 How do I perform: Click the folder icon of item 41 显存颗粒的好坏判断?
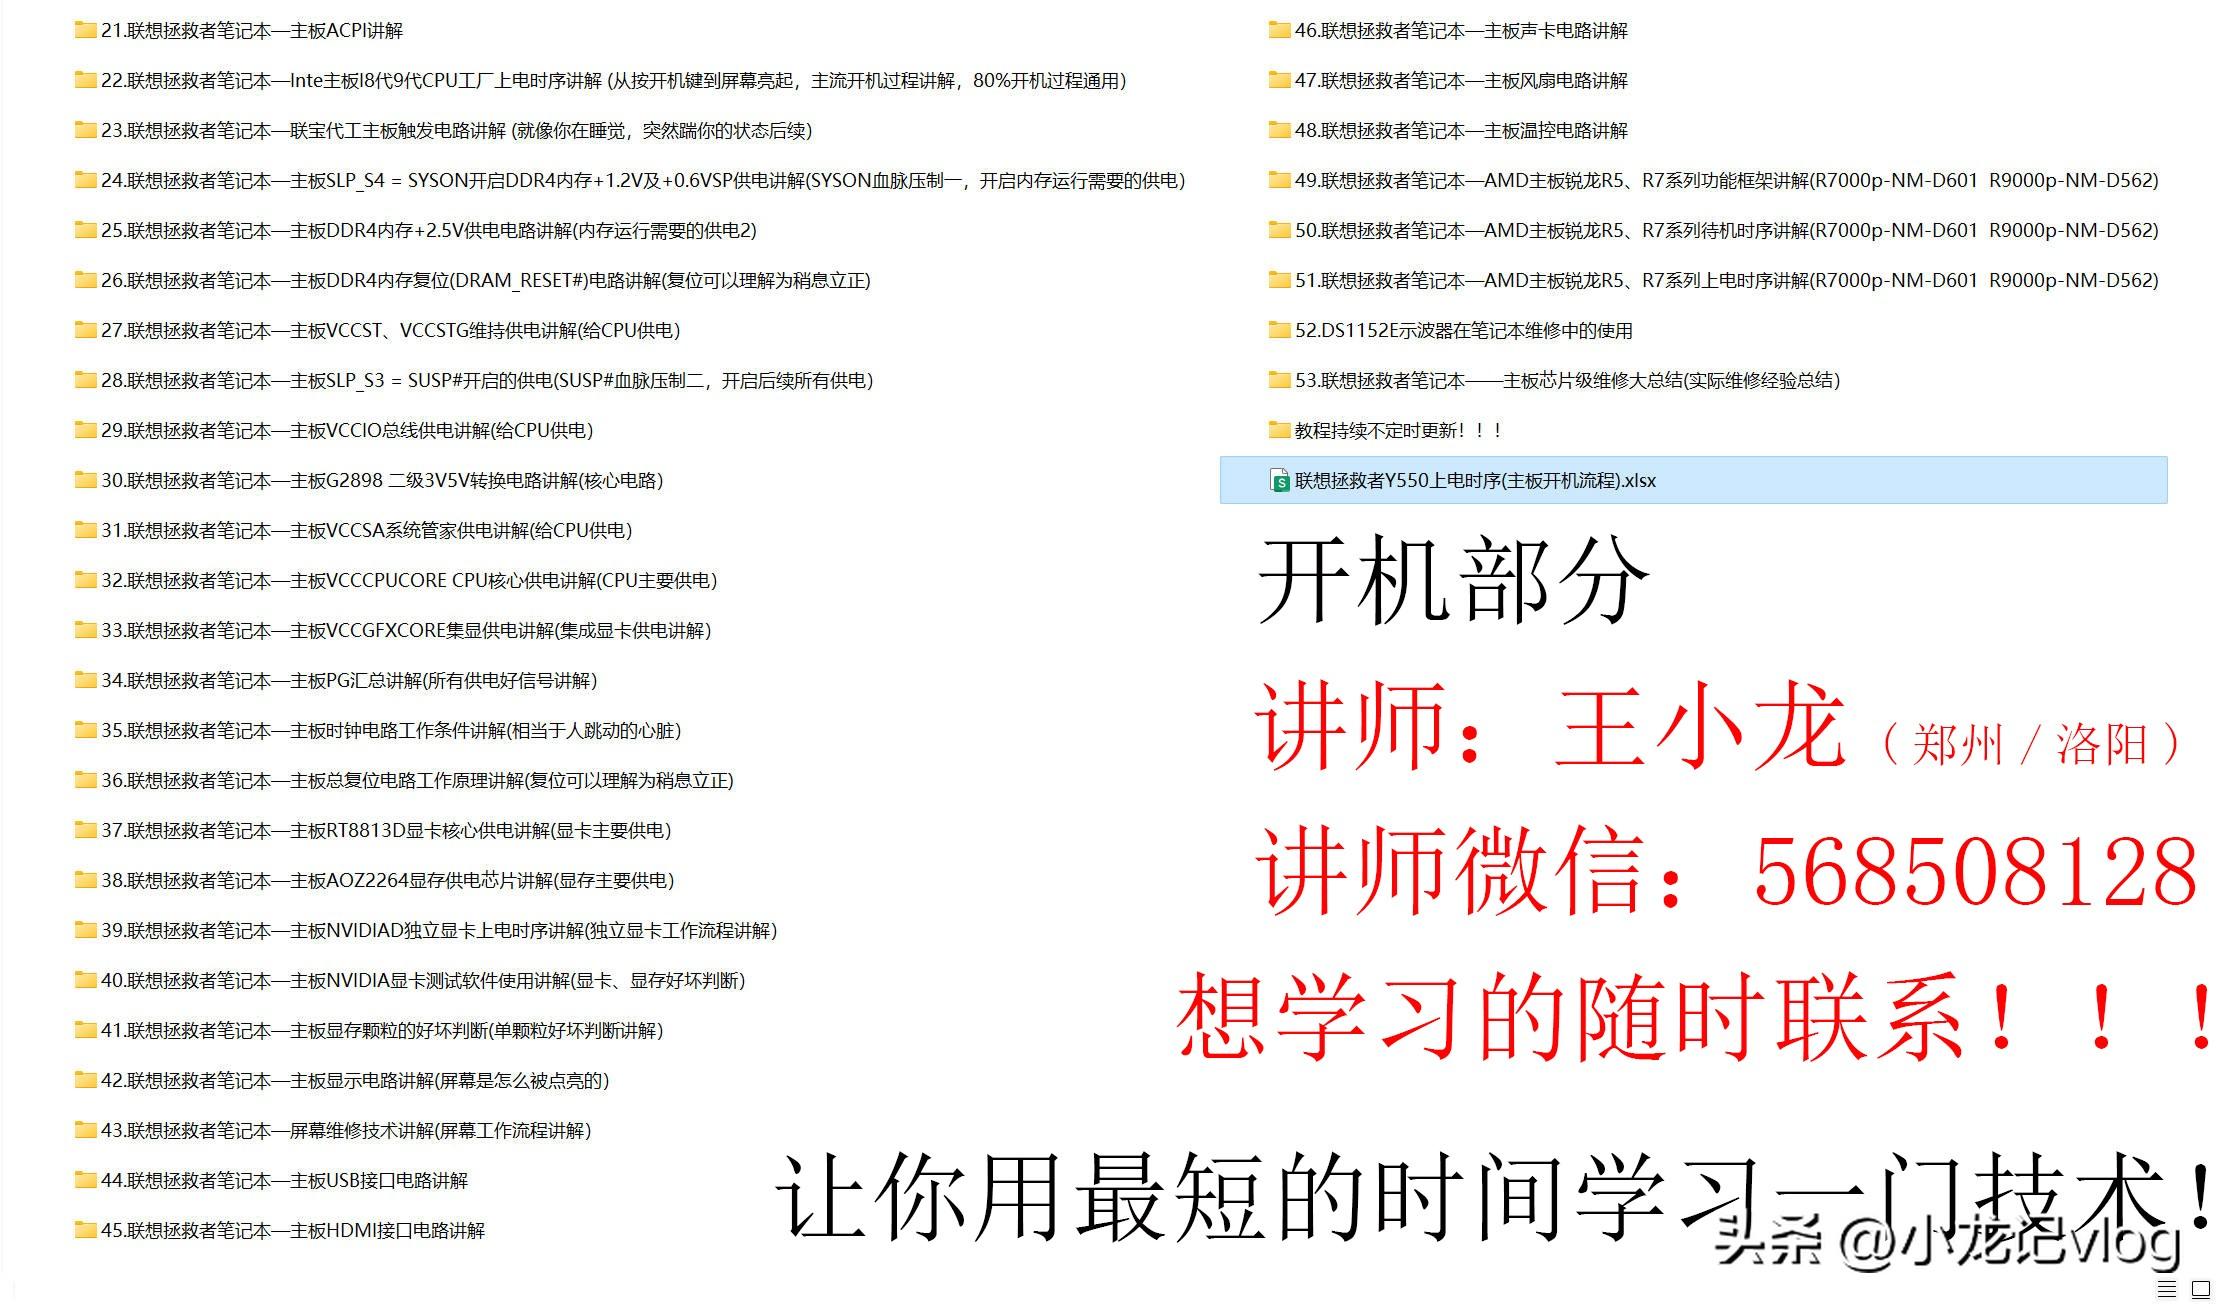pos(85,1030)
